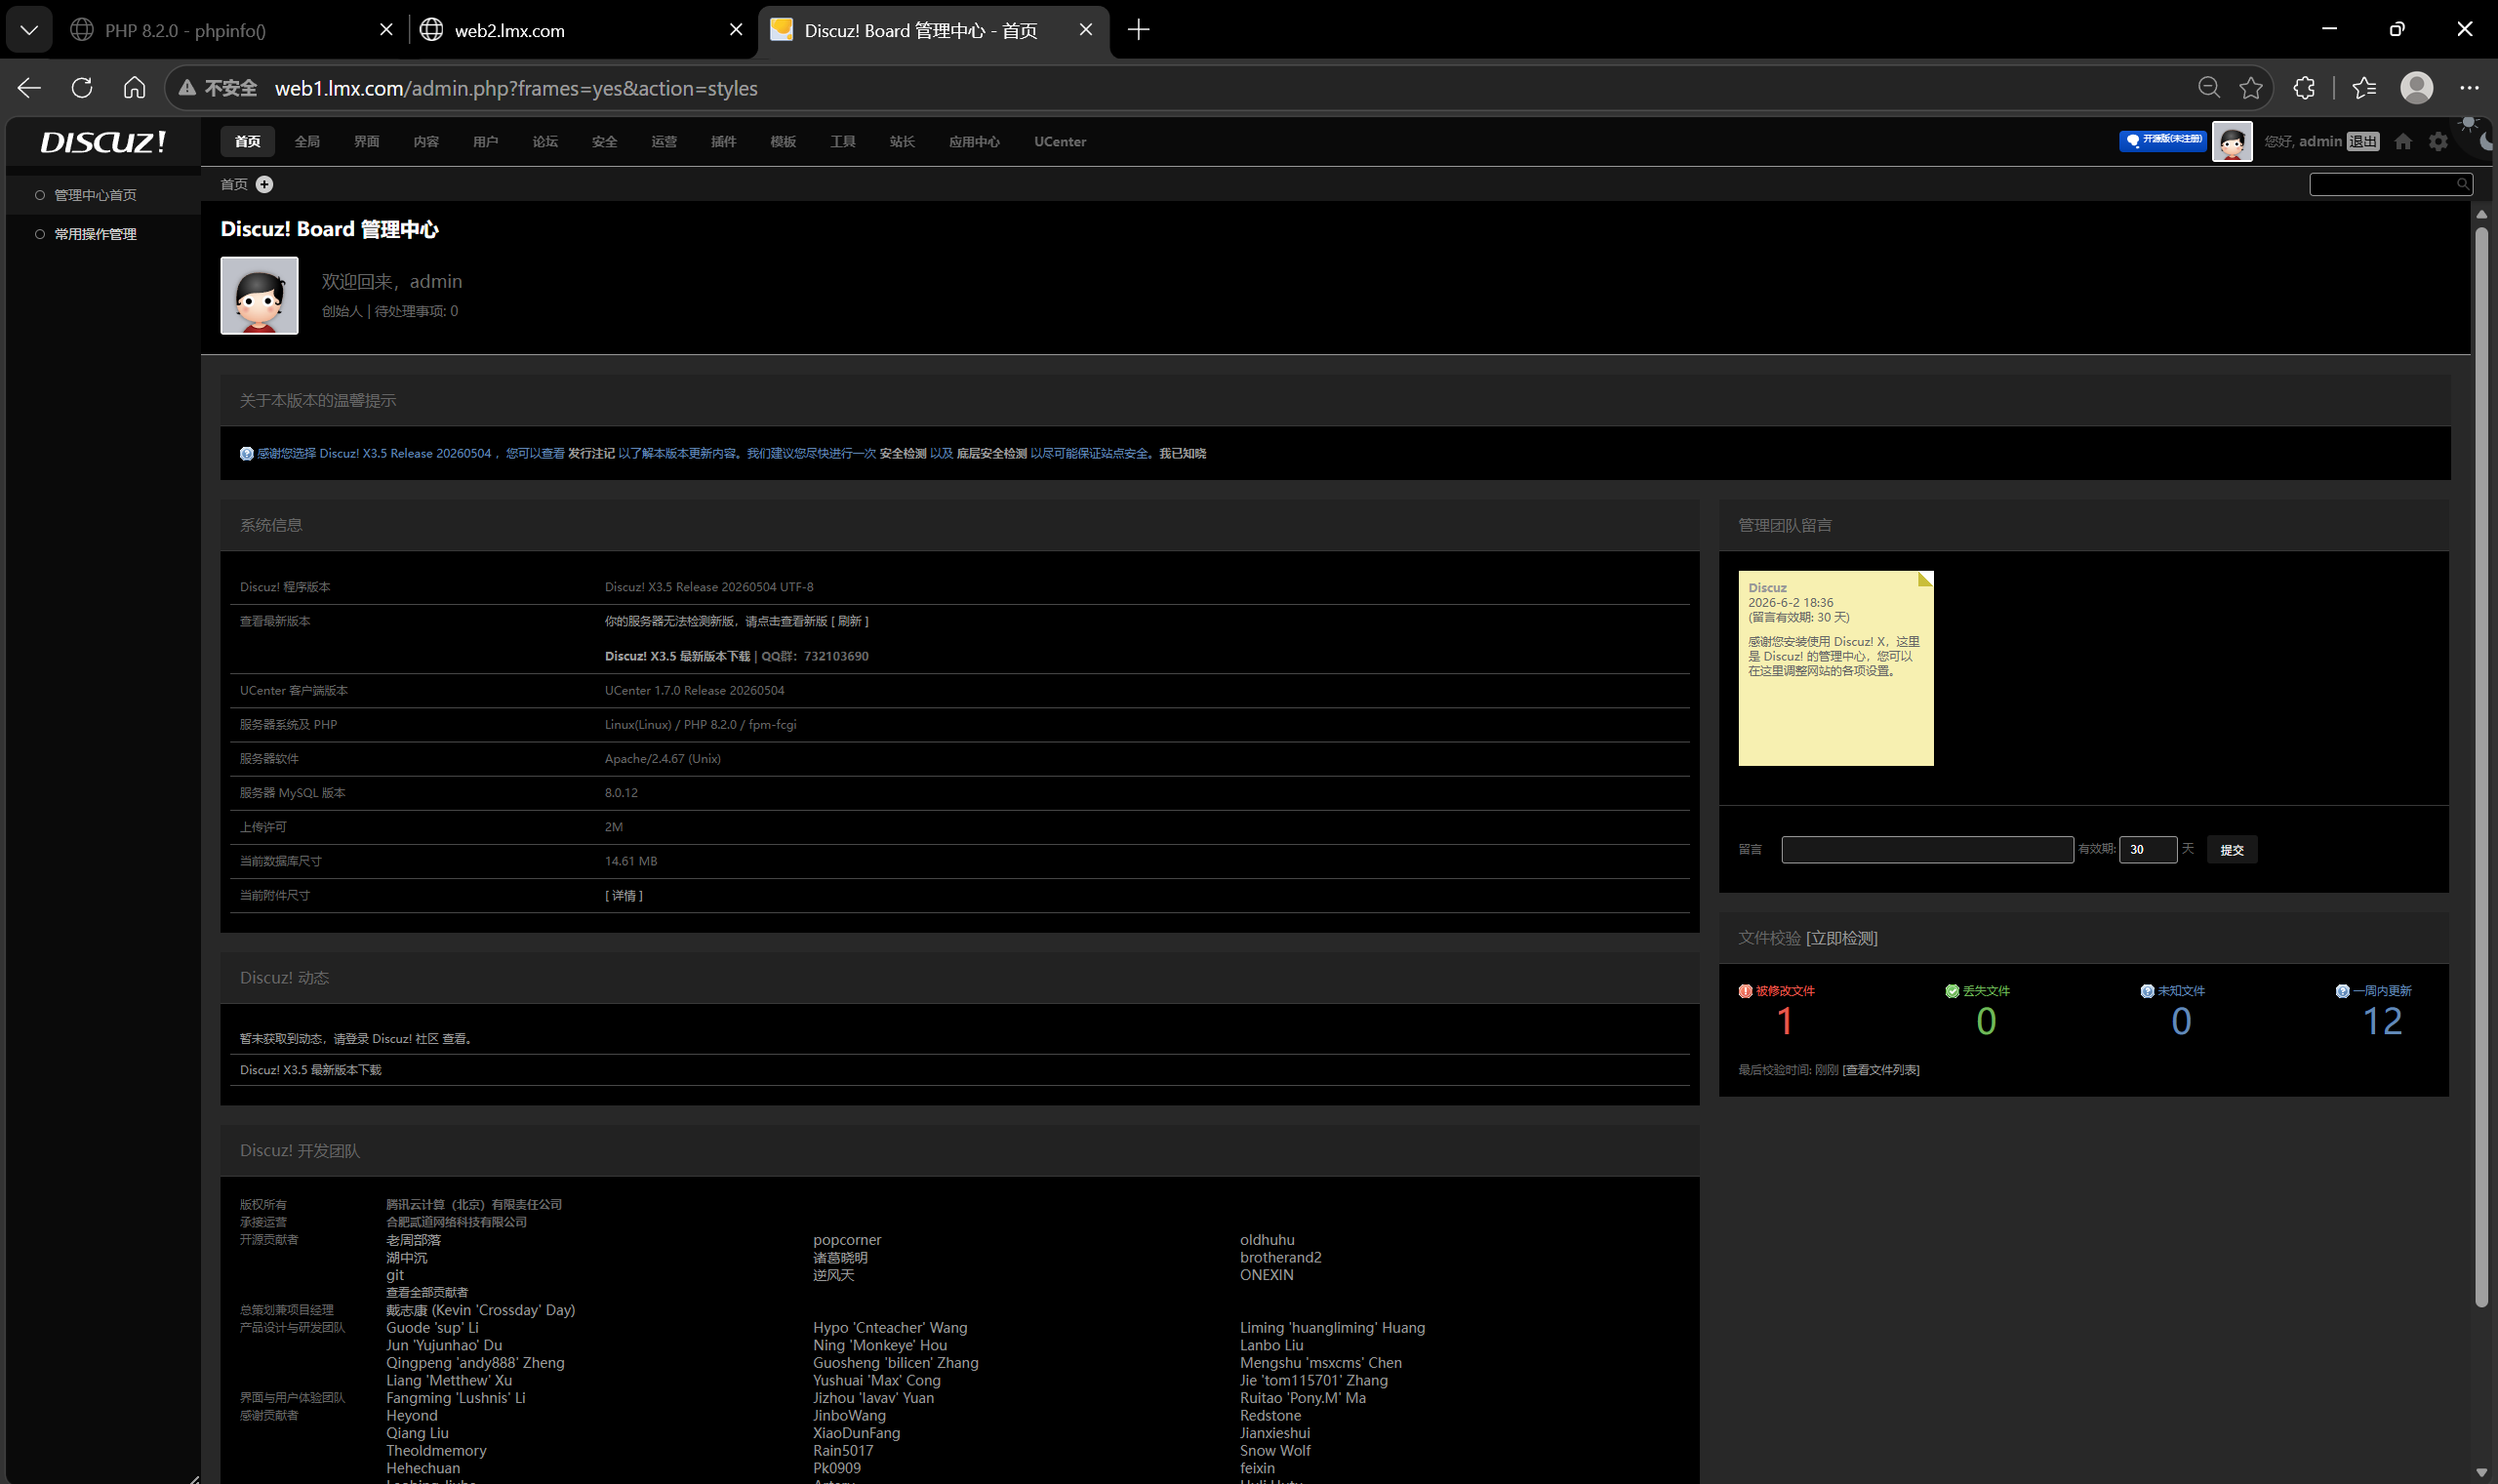Open the 内容 menu
Viewport: 2498px width, 1484px height.
[x=426, y=141]
